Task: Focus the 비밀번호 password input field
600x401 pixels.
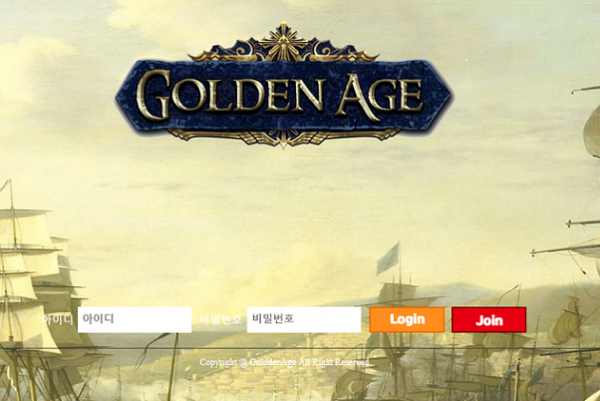Action: 304,319
